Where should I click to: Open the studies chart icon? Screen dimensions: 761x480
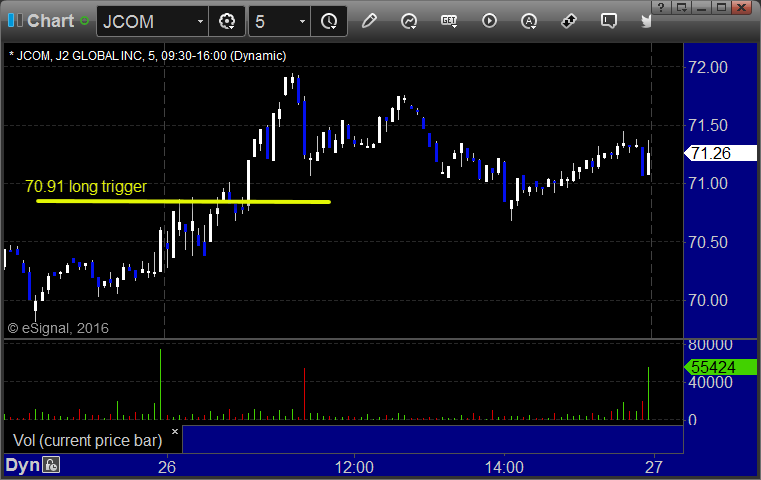tap(409, 21)
